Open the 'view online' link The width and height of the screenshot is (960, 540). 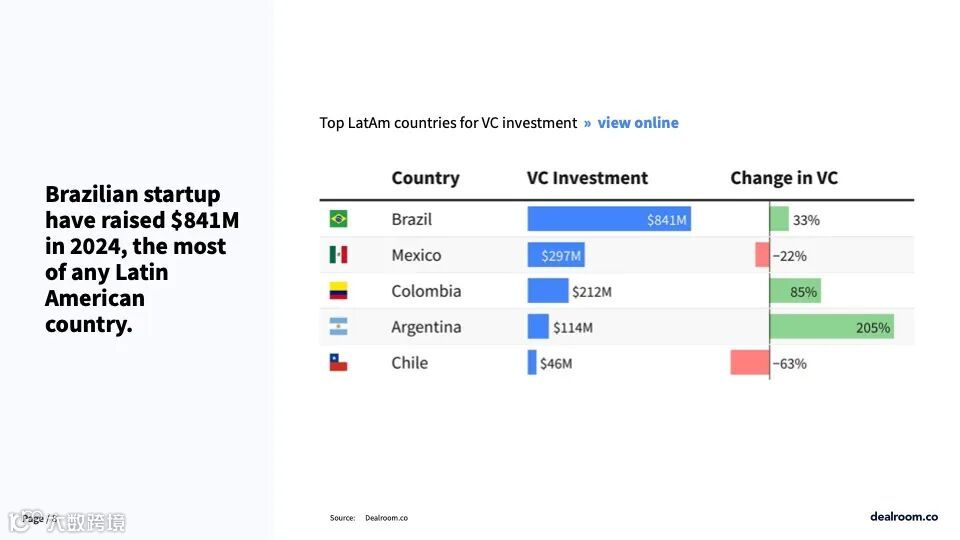pos(638,123)
